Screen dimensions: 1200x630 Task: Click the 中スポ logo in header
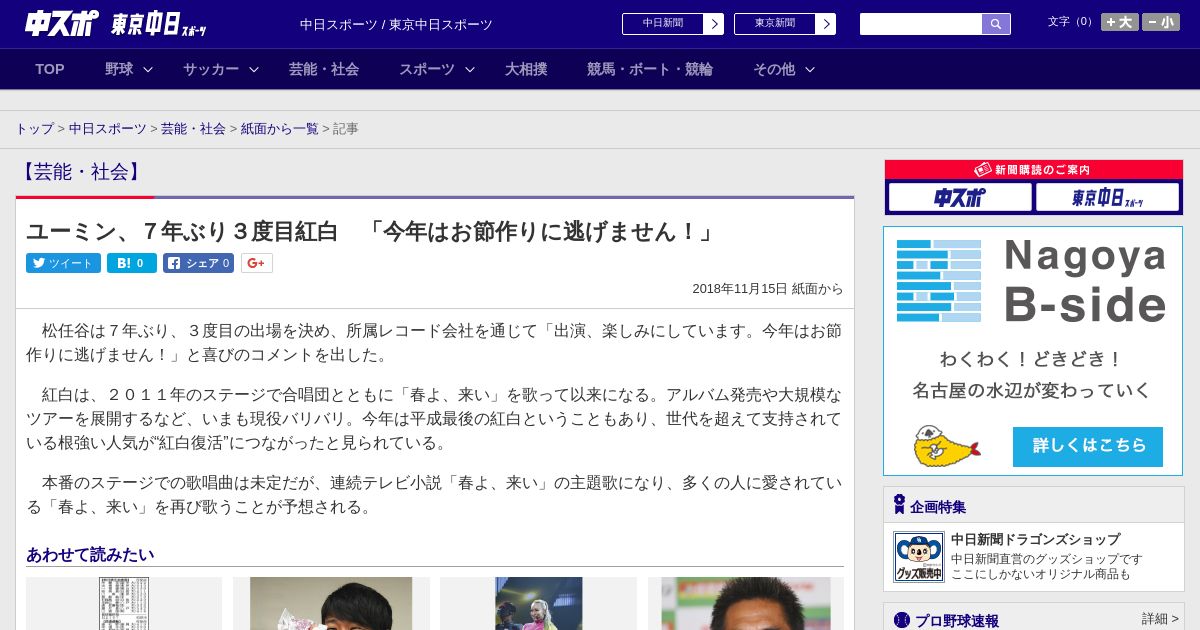pos(62,23)
